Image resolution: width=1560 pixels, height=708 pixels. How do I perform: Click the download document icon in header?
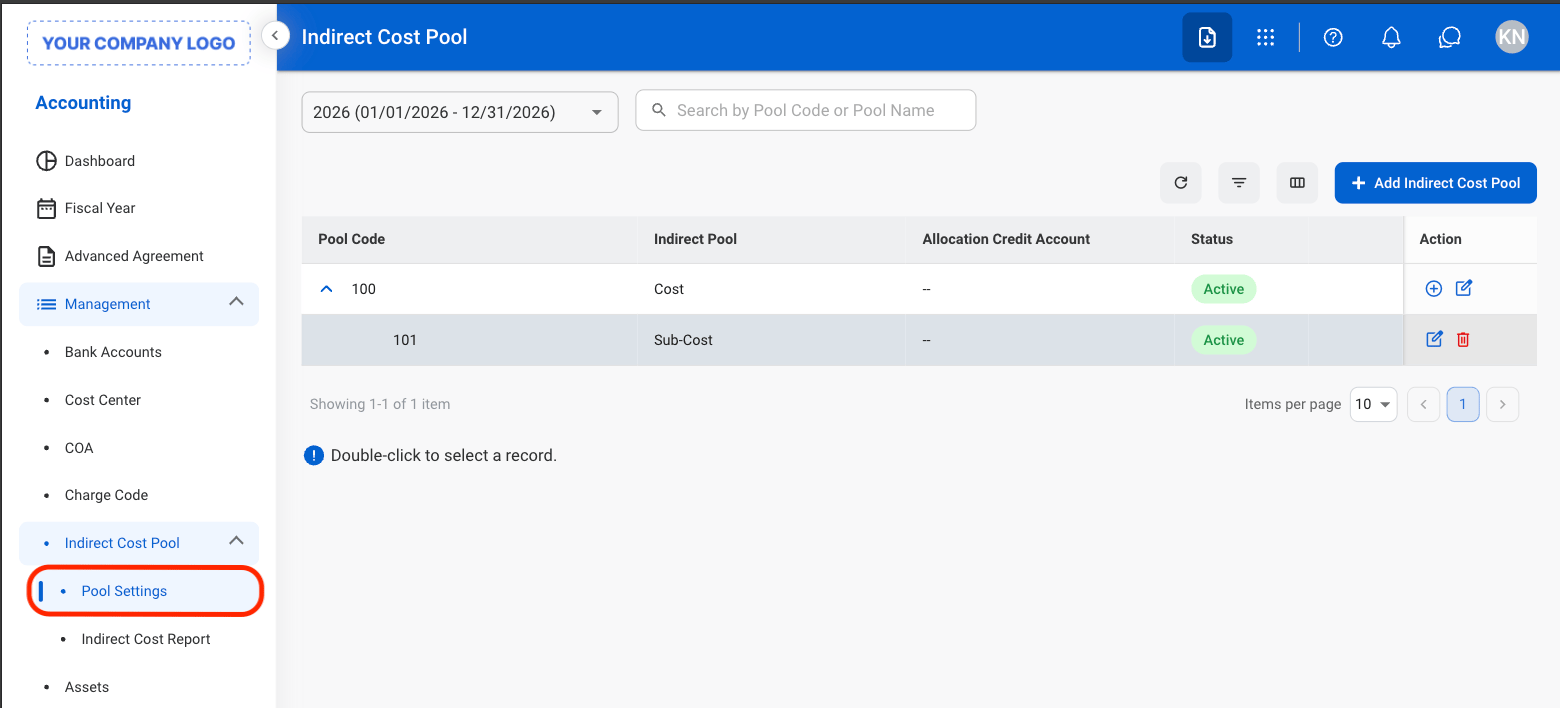click(1207, 37)
